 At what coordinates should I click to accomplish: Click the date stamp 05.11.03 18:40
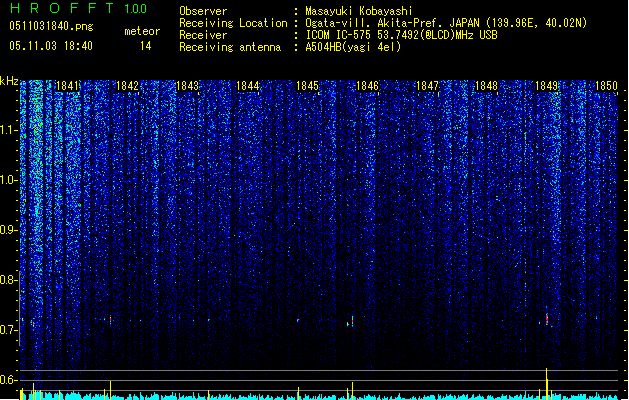pyautogui.click(x=51, y=46)
